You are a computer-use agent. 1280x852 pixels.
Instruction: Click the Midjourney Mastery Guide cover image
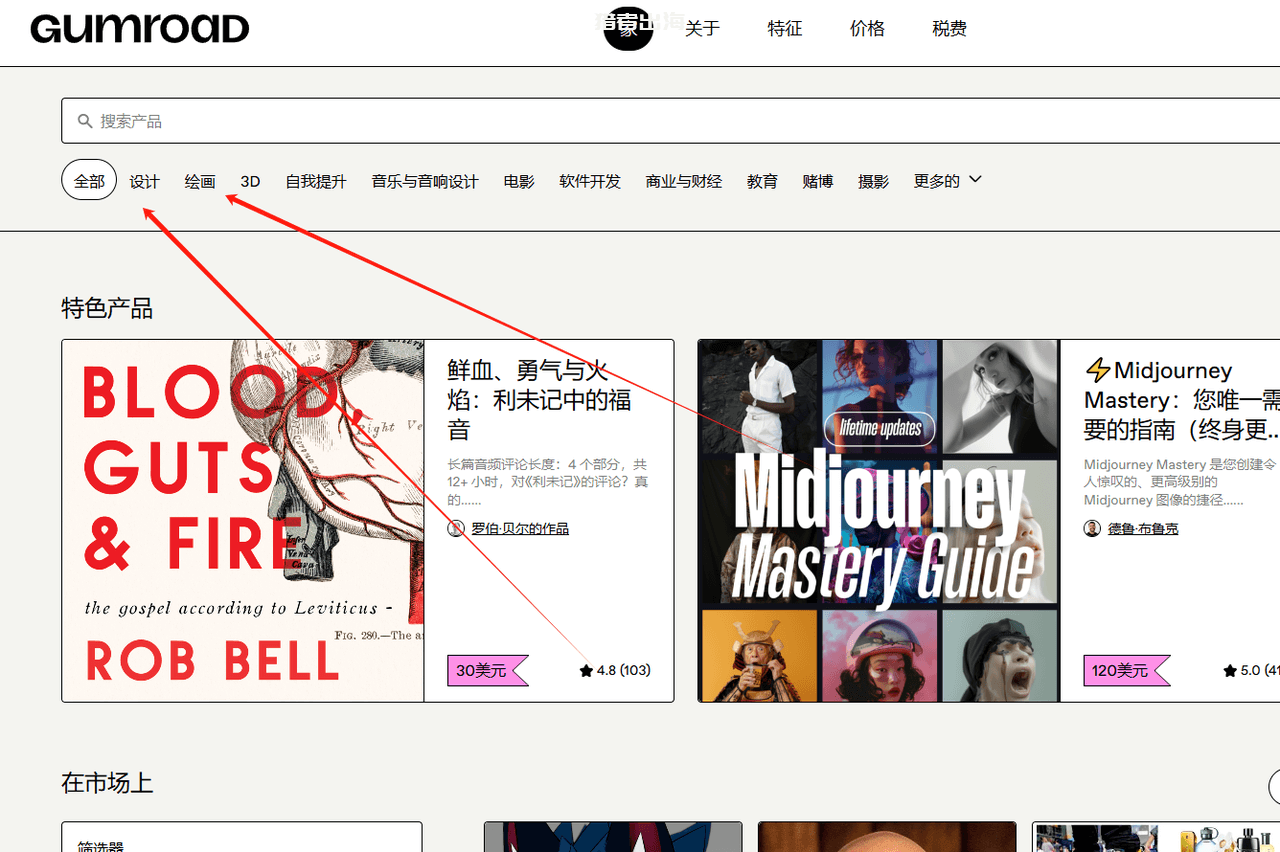(878, 521)
